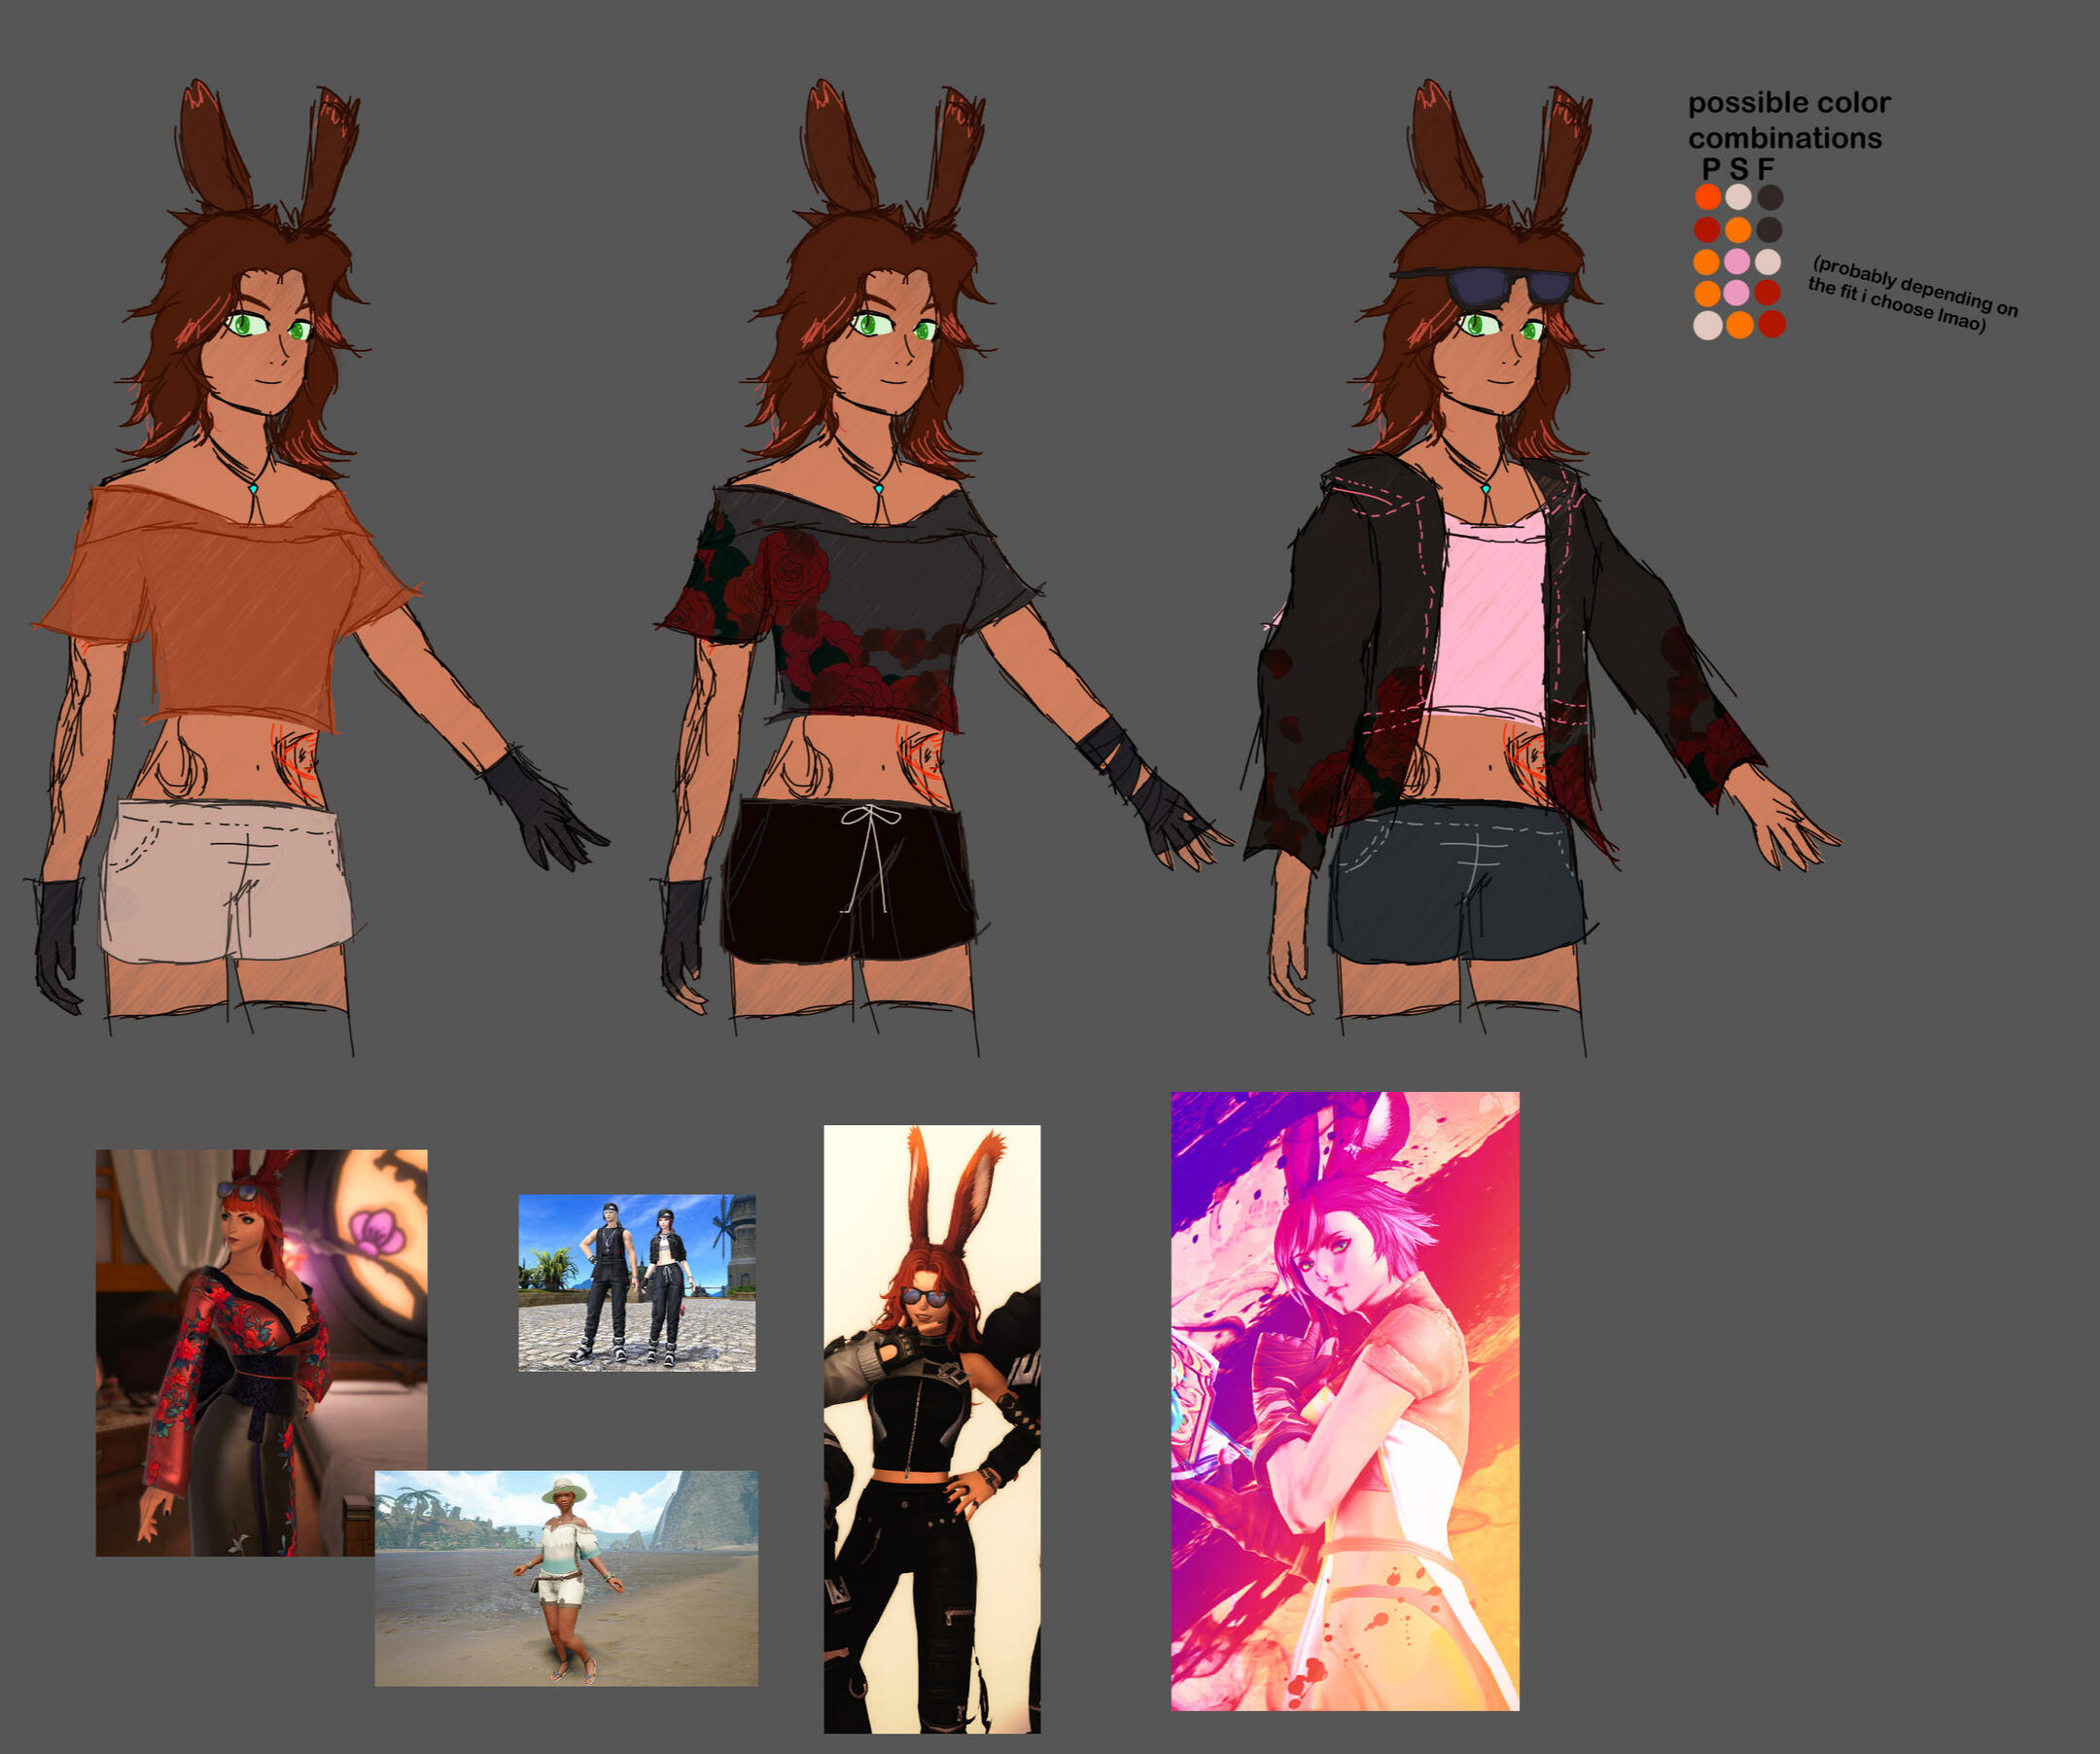The image size is (2100, 1754).
Task: Open the black outfit sunglasses viera photo
Action: (931, 1430)
